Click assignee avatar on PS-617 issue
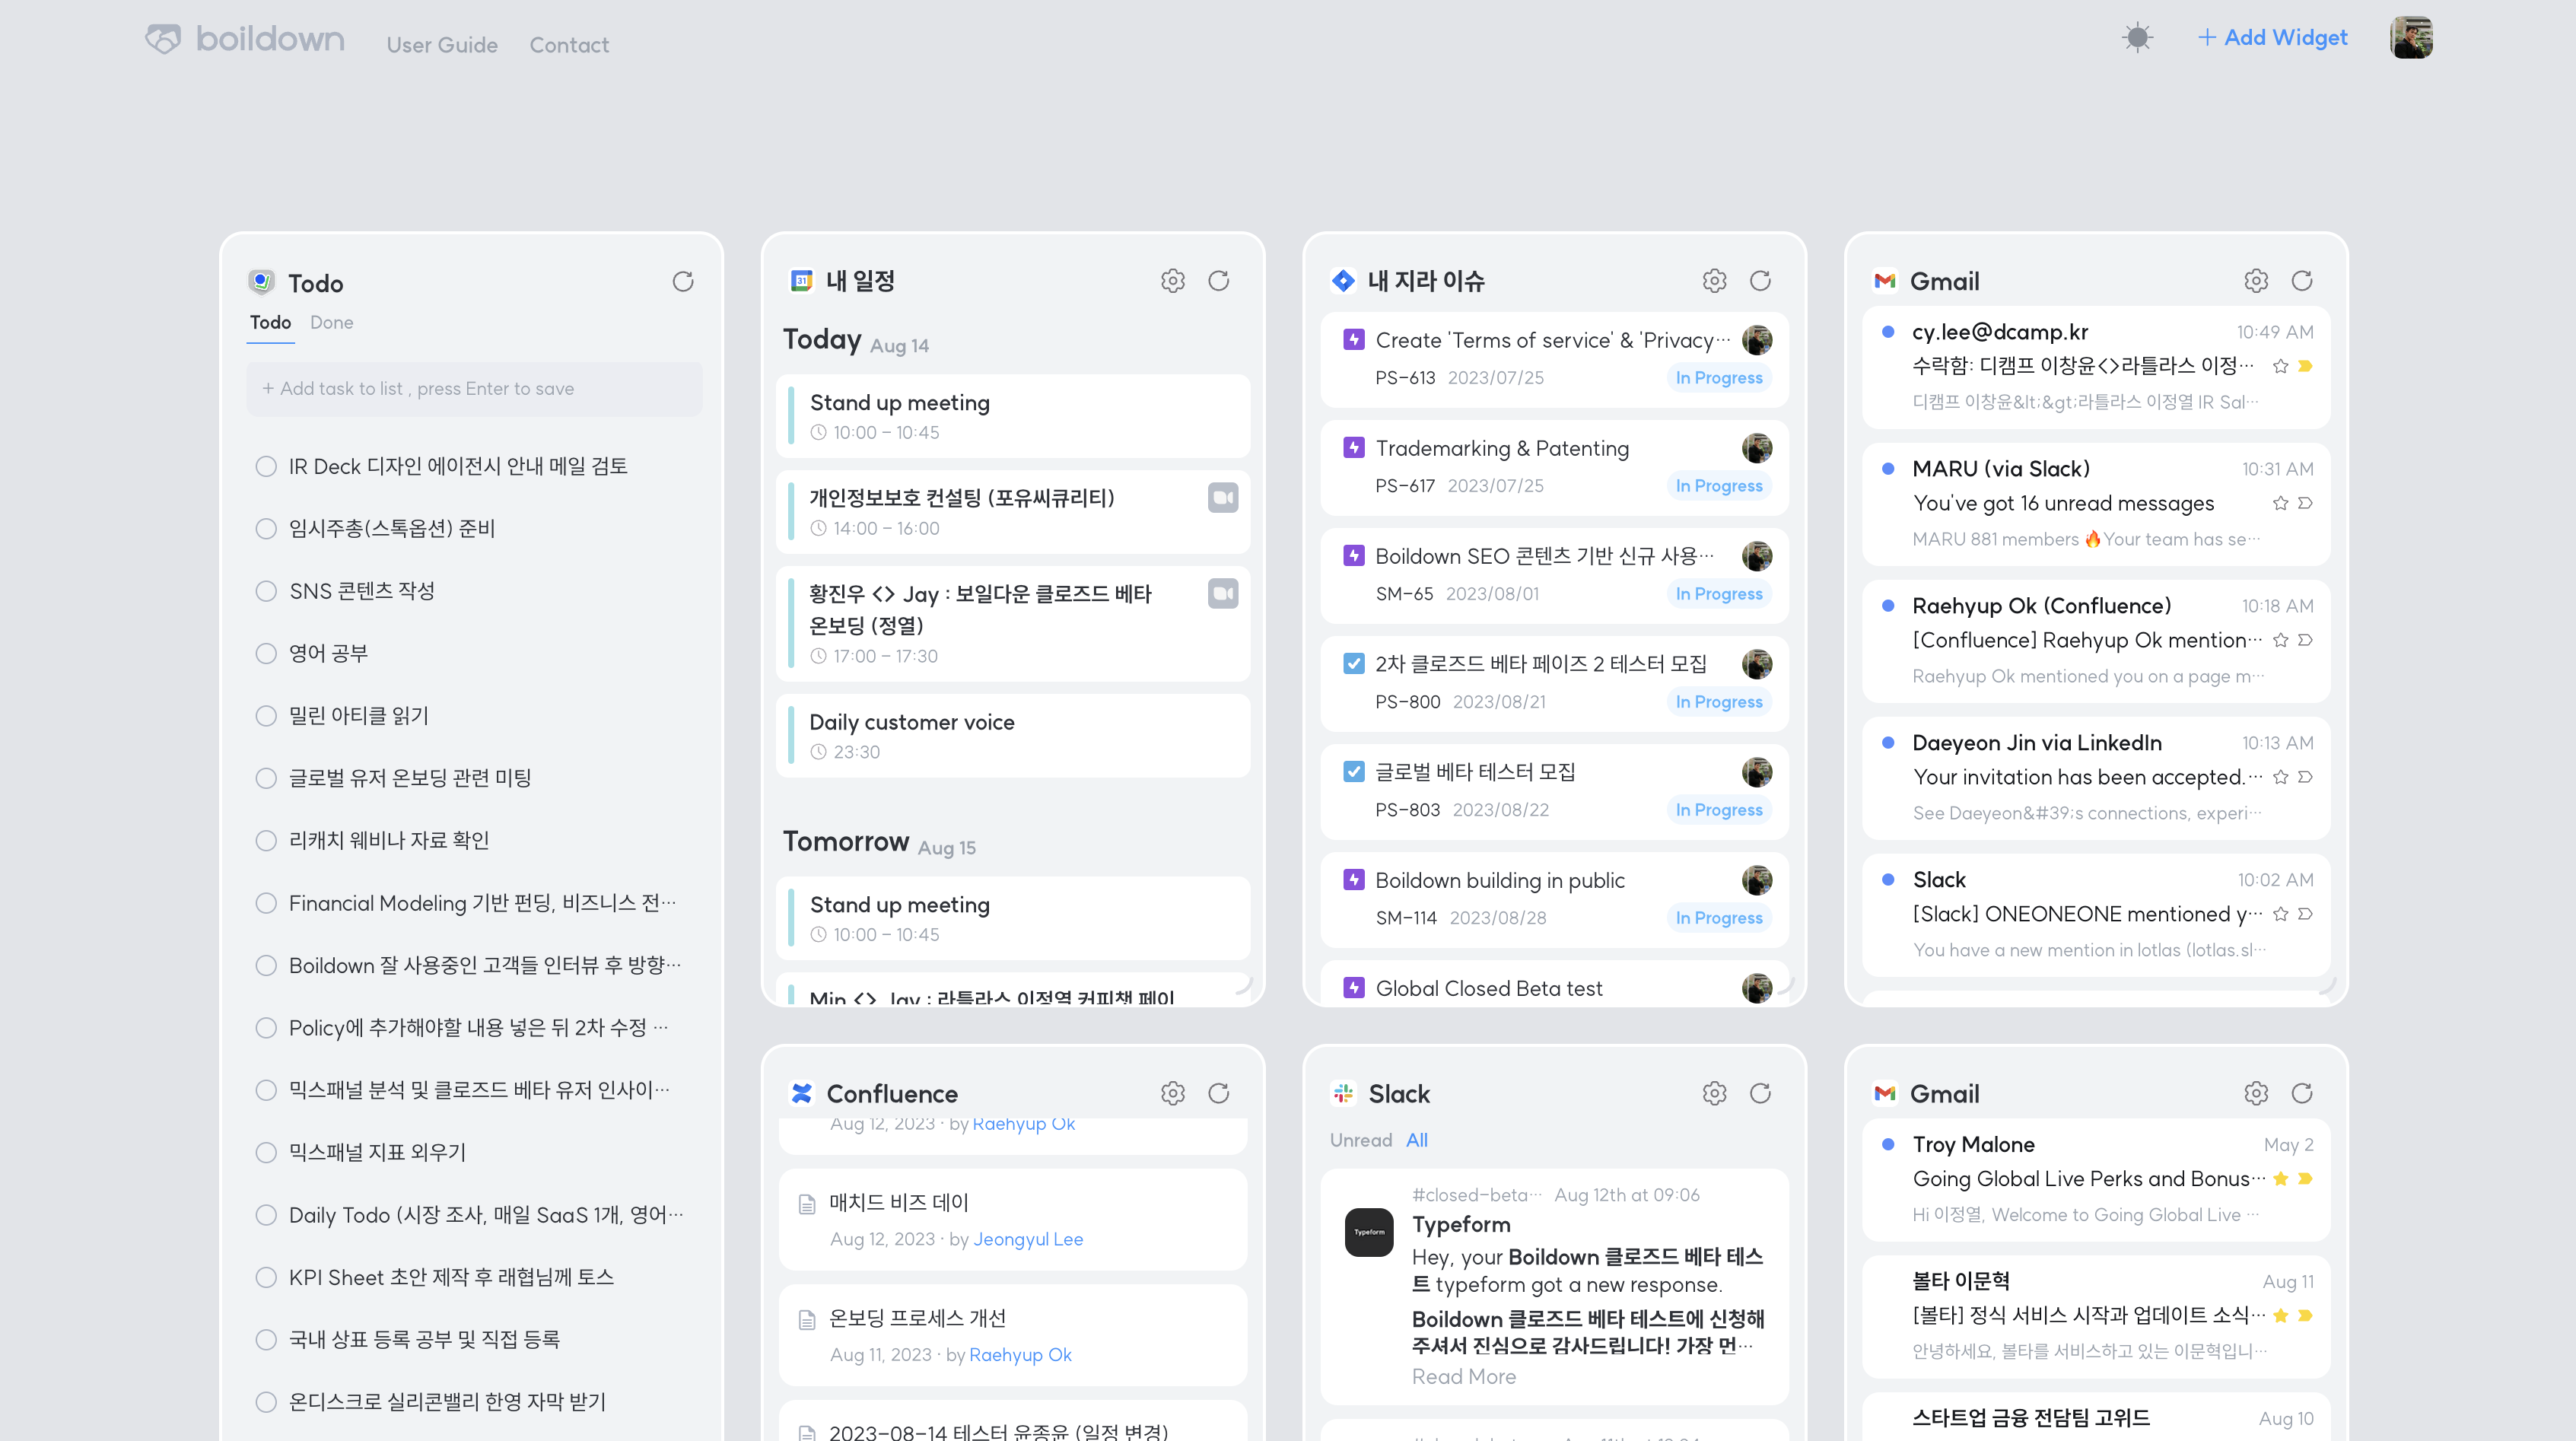 1757,448
